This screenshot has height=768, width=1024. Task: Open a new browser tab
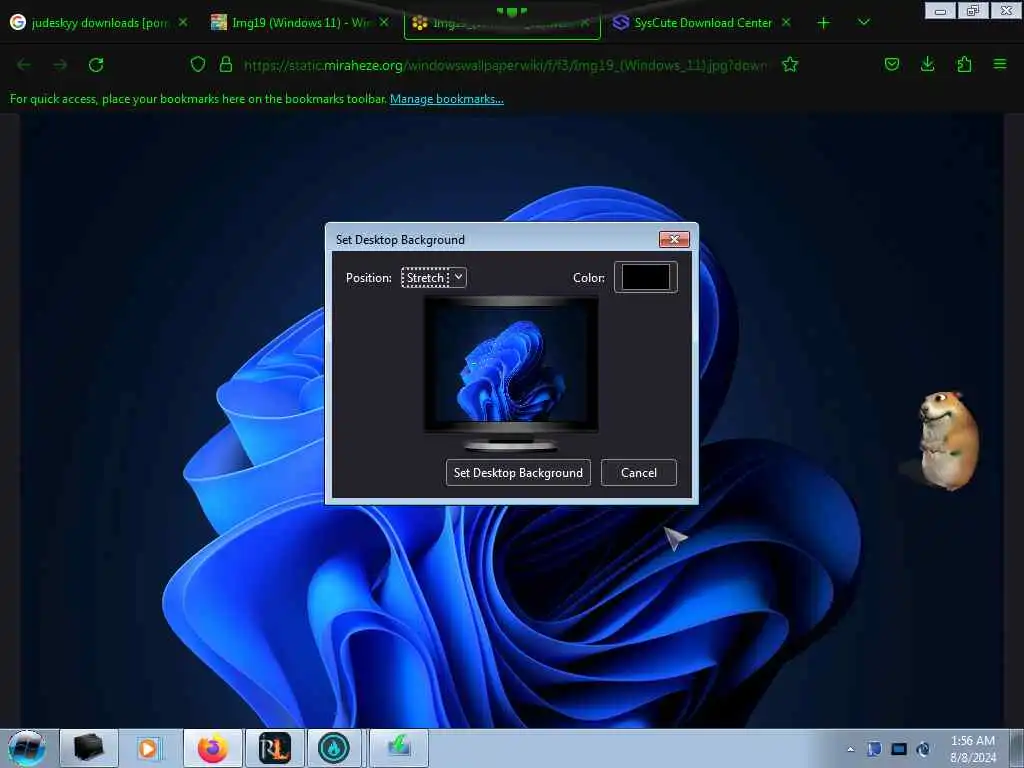[x=824, y=23]
